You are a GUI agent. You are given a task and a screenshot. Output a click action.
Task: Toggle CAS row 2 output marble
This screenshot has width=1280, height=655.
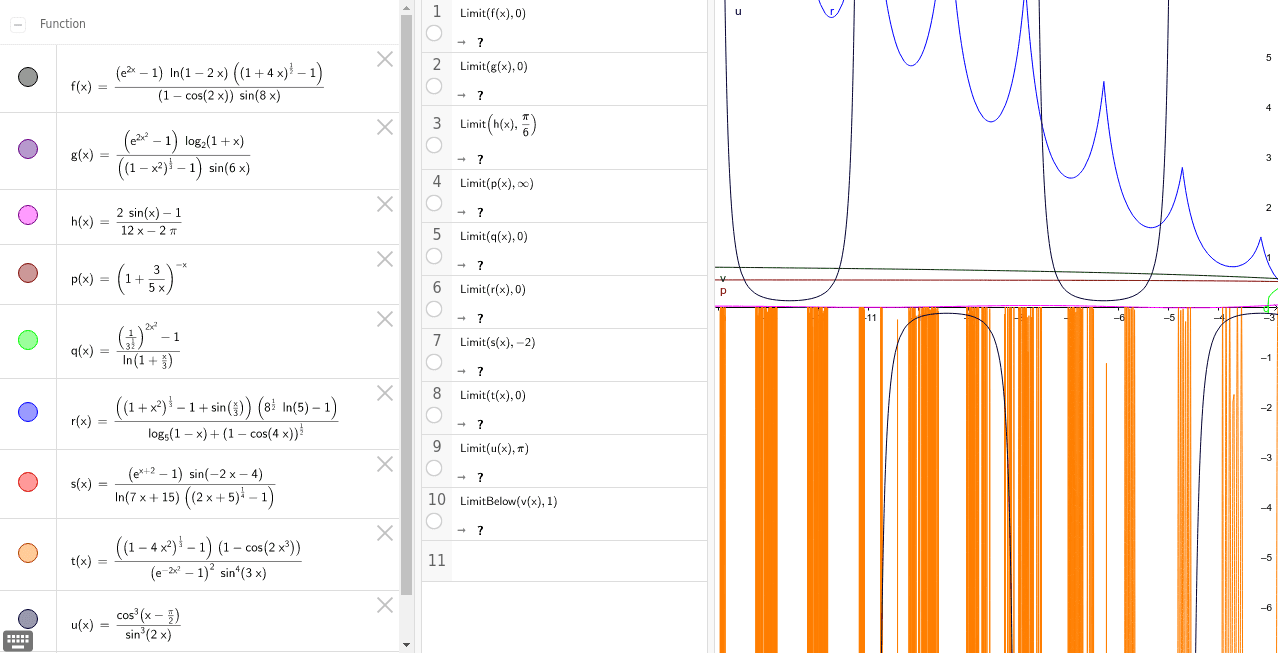coord(434,86)
